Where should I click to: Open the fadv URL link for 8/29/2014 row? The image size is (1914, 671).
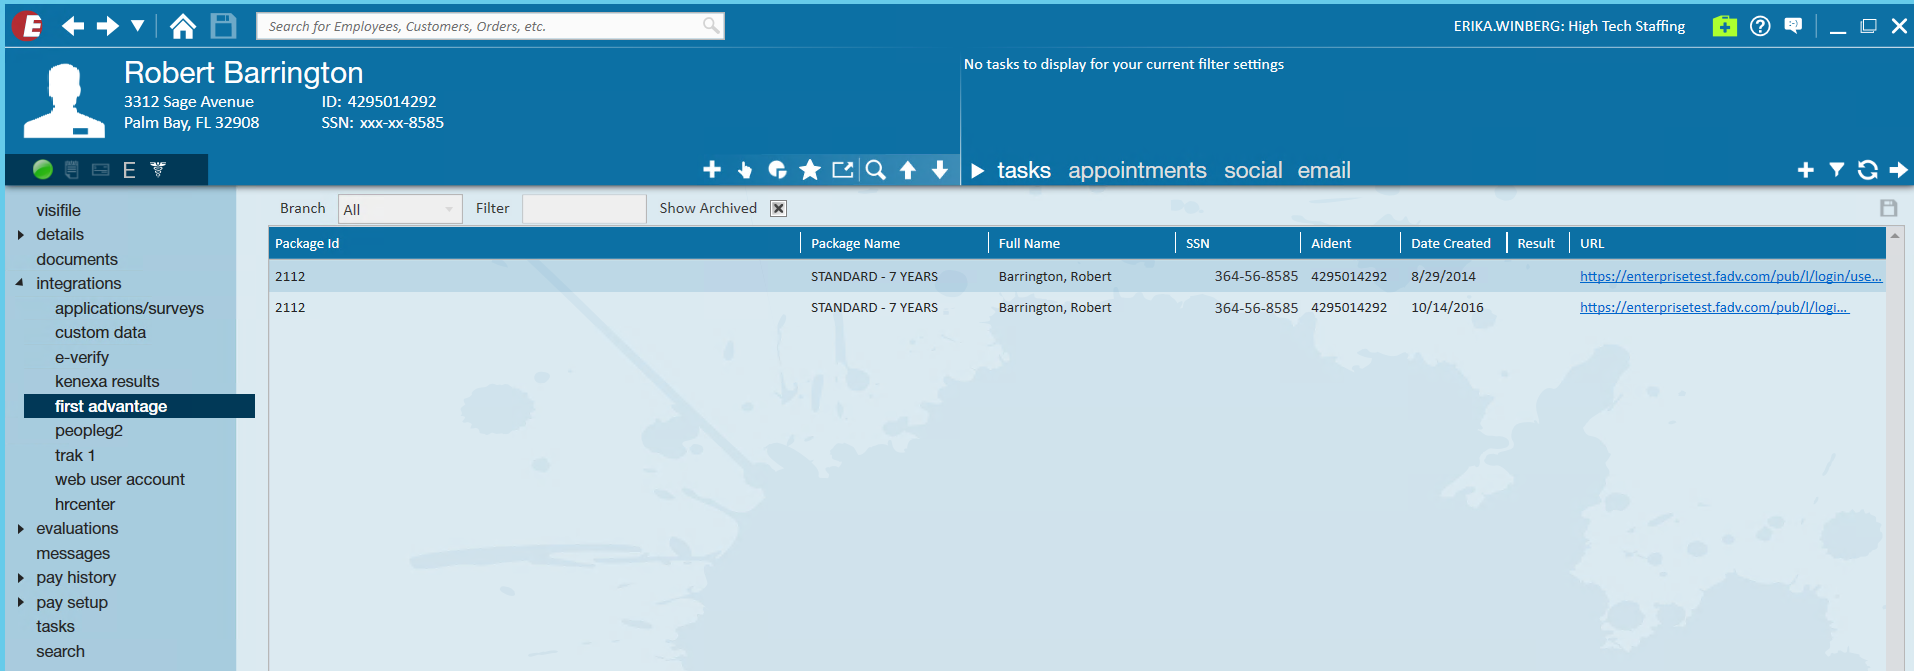coord(1731,276)
